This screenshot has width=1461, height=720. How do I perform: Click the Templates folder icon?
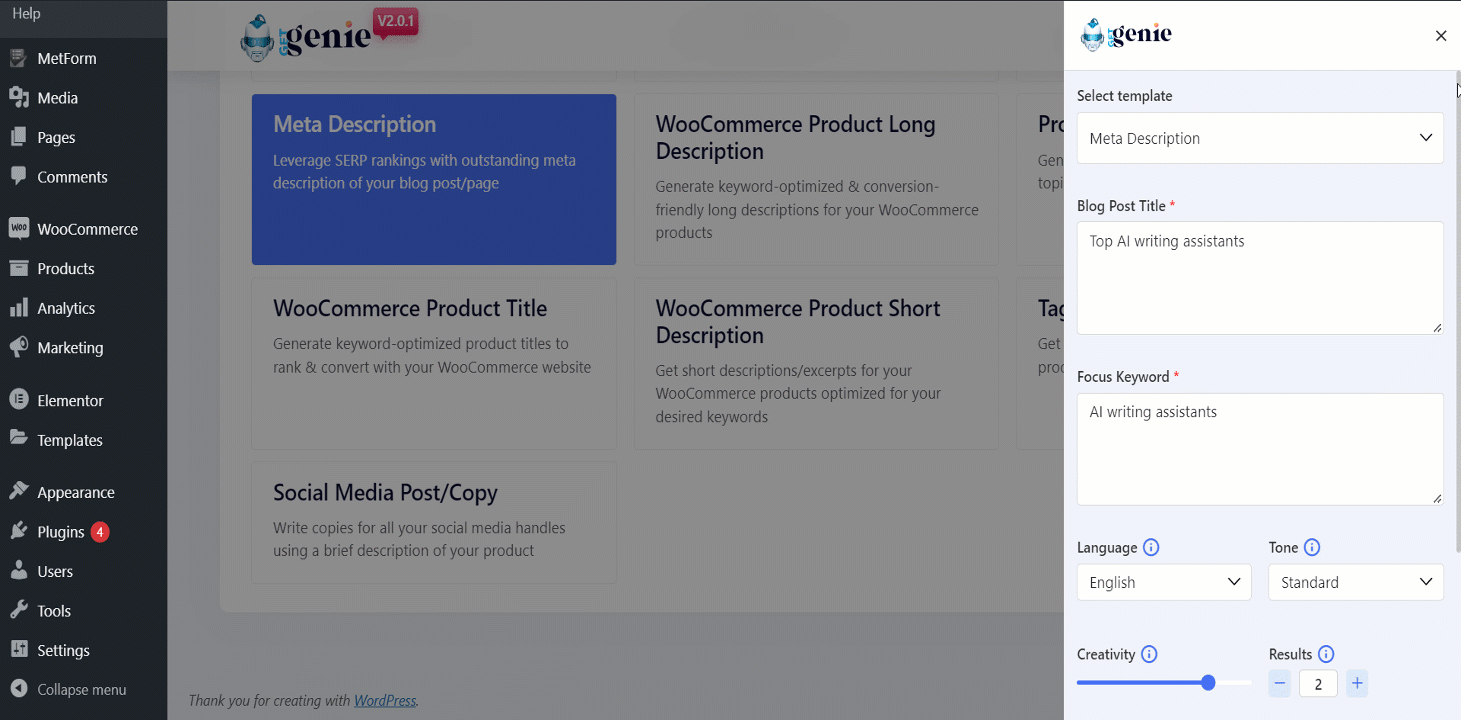[18, 439]
